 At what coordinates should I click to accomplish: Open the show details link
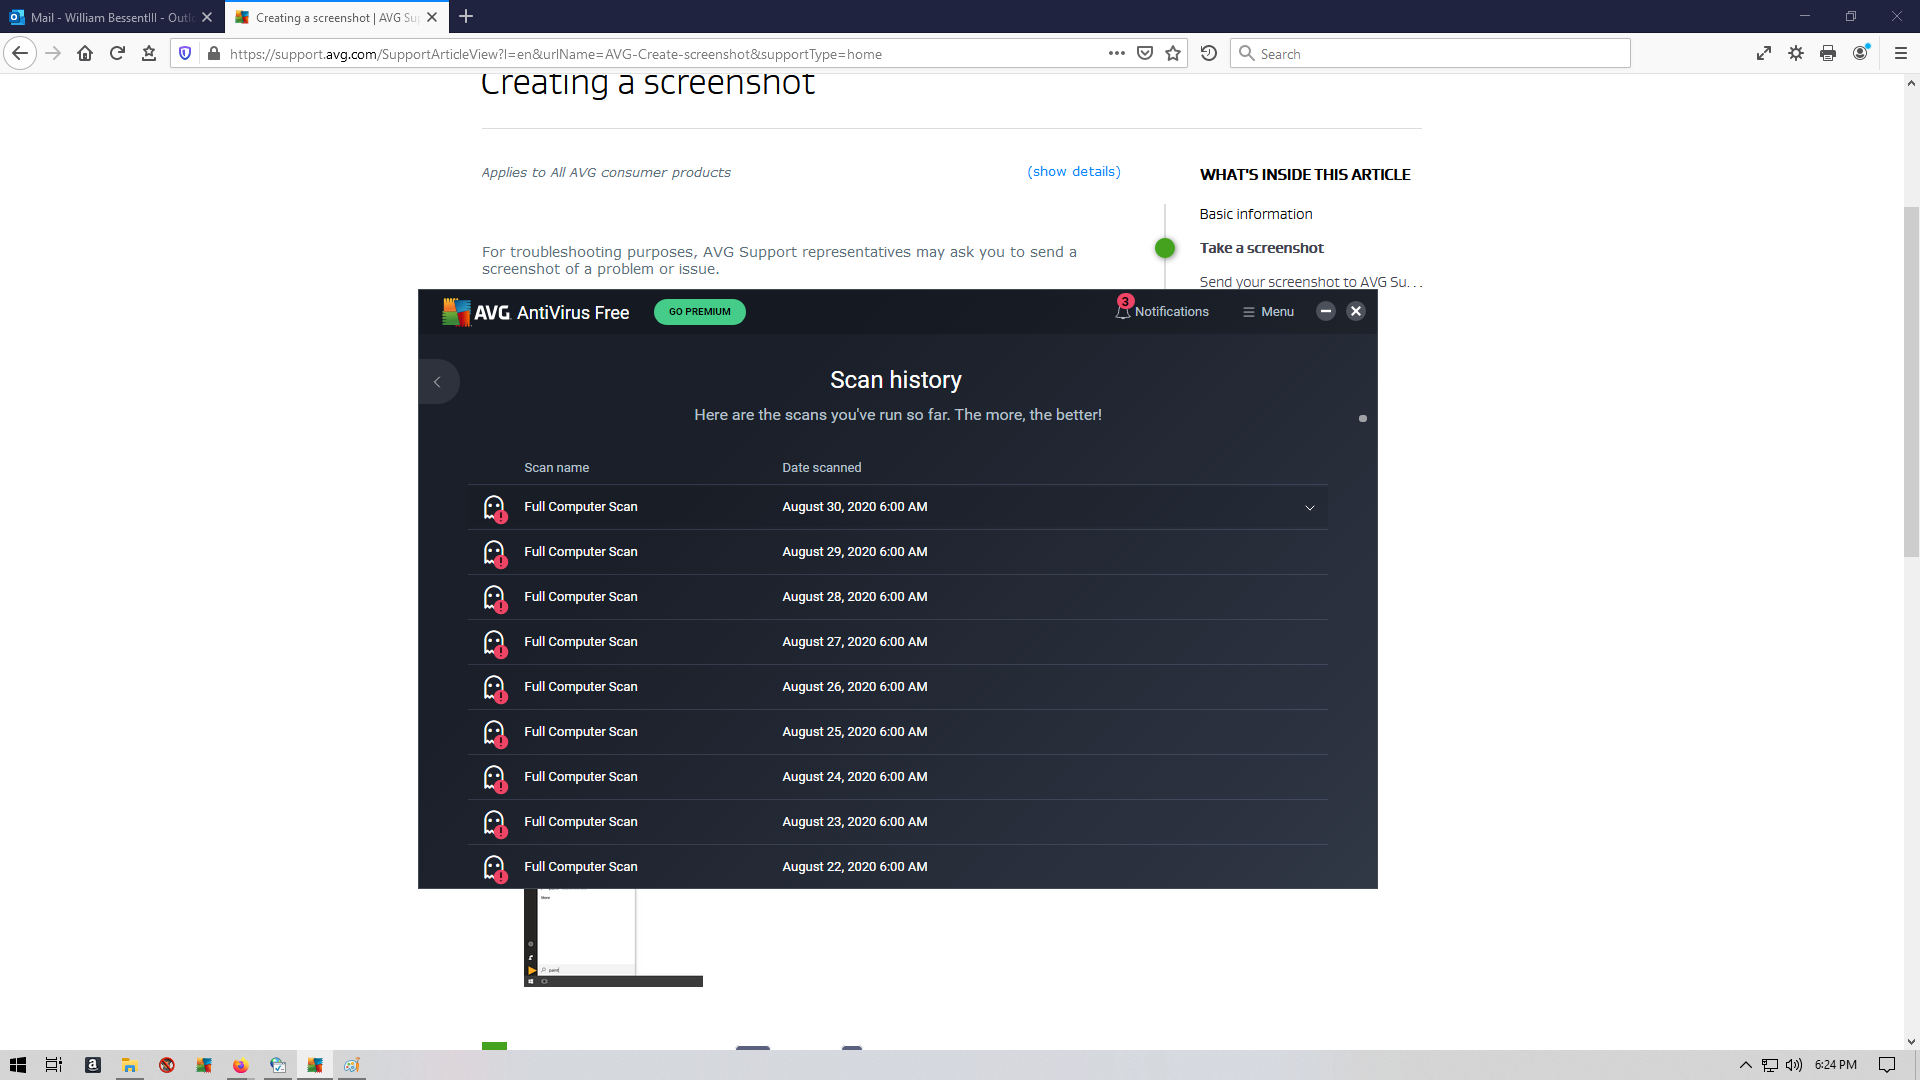pyautogui.click(x=1073, y=171)
